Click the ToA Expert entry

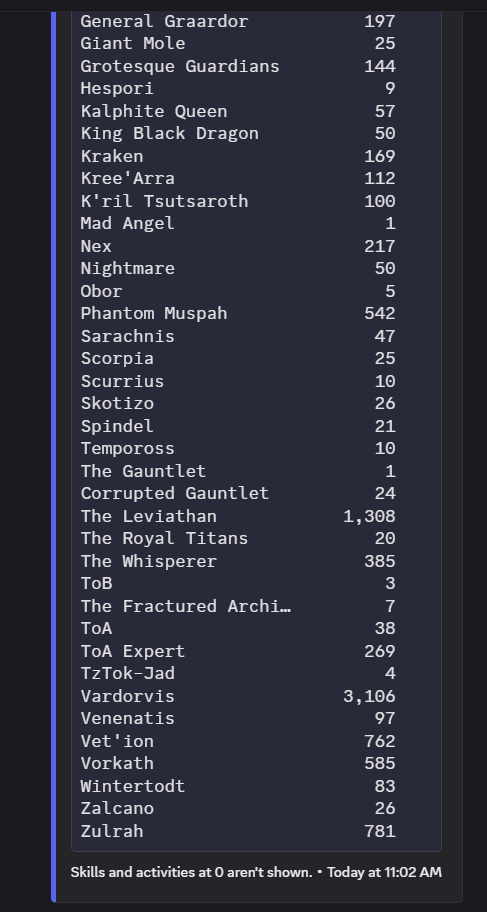[x=133, y=651]
